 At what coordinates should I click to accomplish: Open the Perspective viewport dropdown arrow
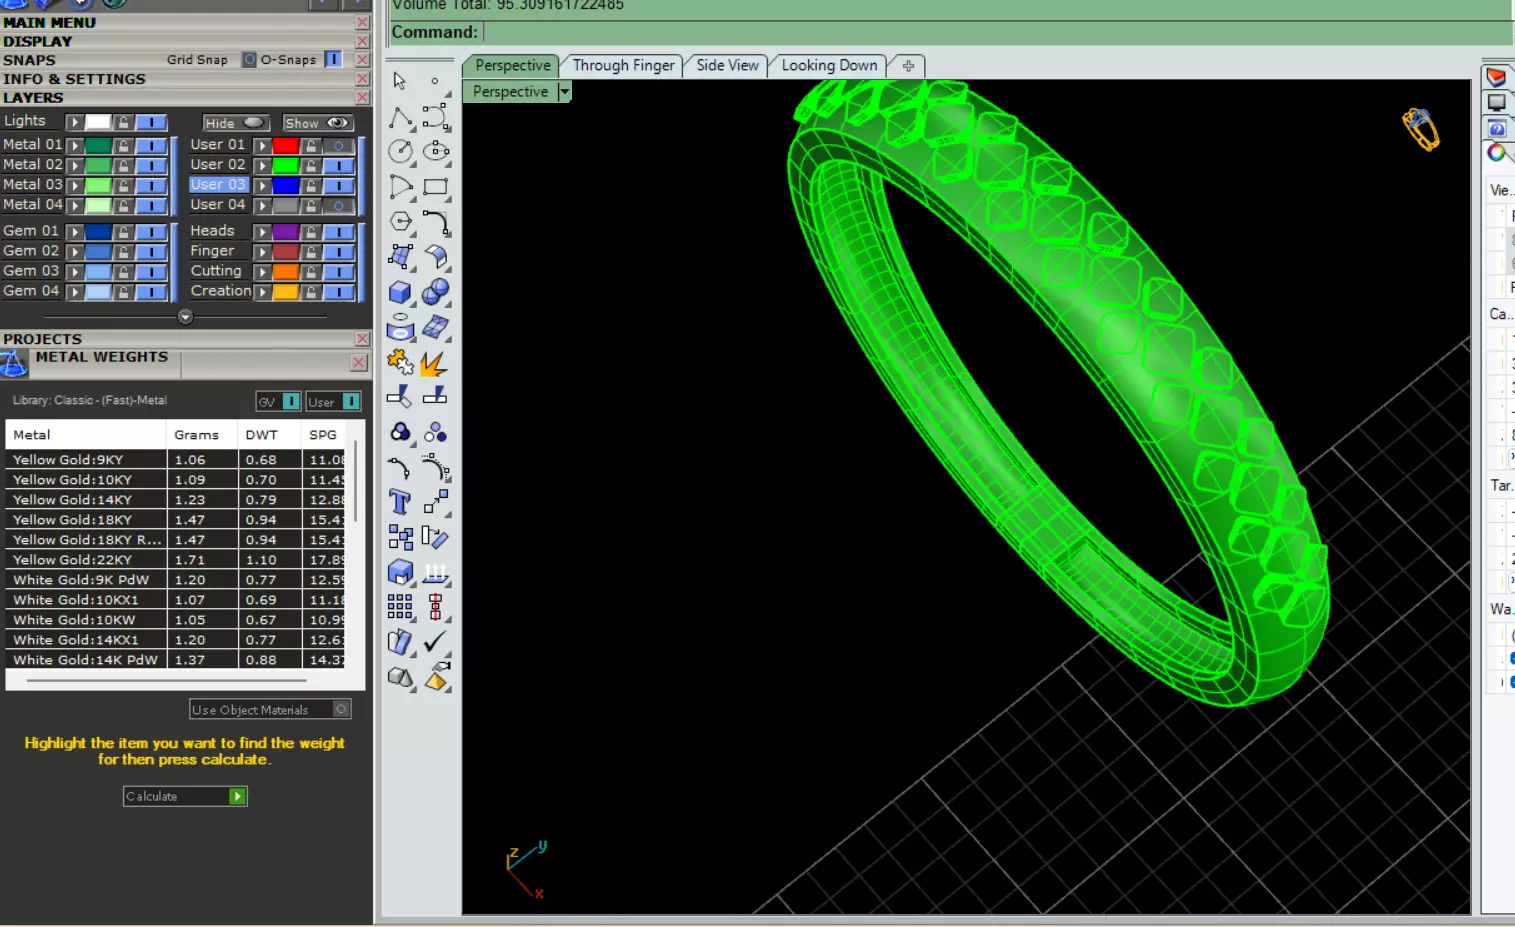564,91
